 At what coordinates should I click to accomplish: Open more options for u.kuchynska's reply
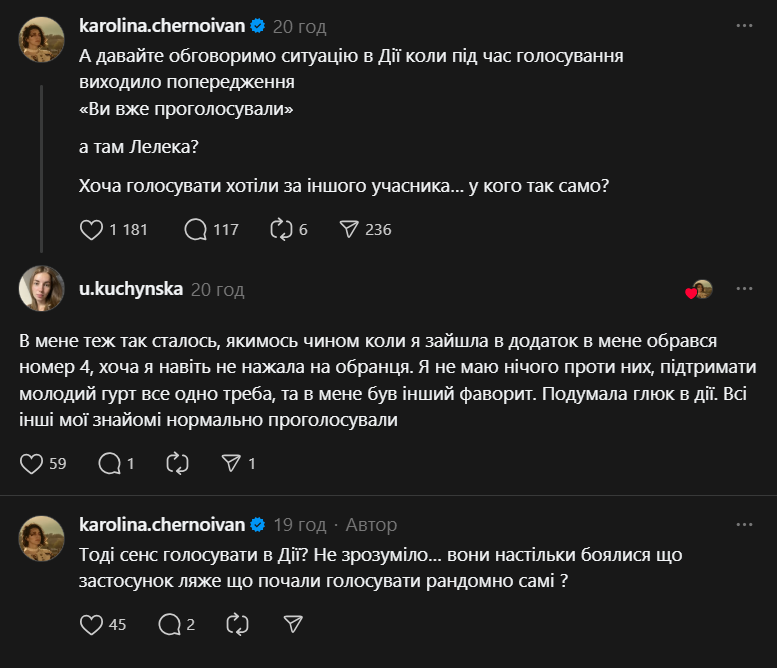(744, 289)
